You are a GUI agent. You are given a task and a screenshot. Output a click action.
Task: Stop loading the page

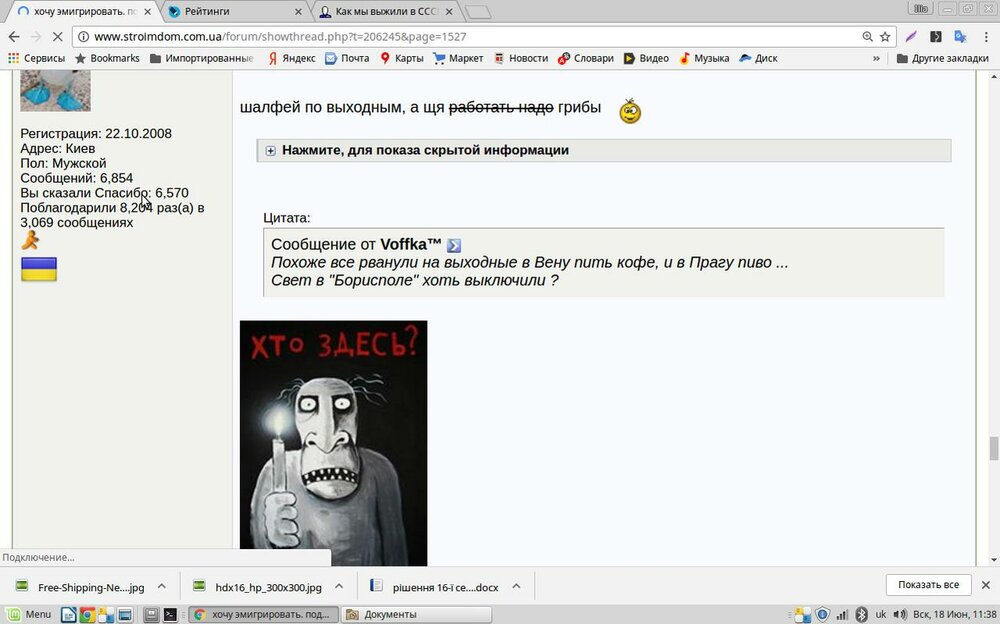point(57,37)
